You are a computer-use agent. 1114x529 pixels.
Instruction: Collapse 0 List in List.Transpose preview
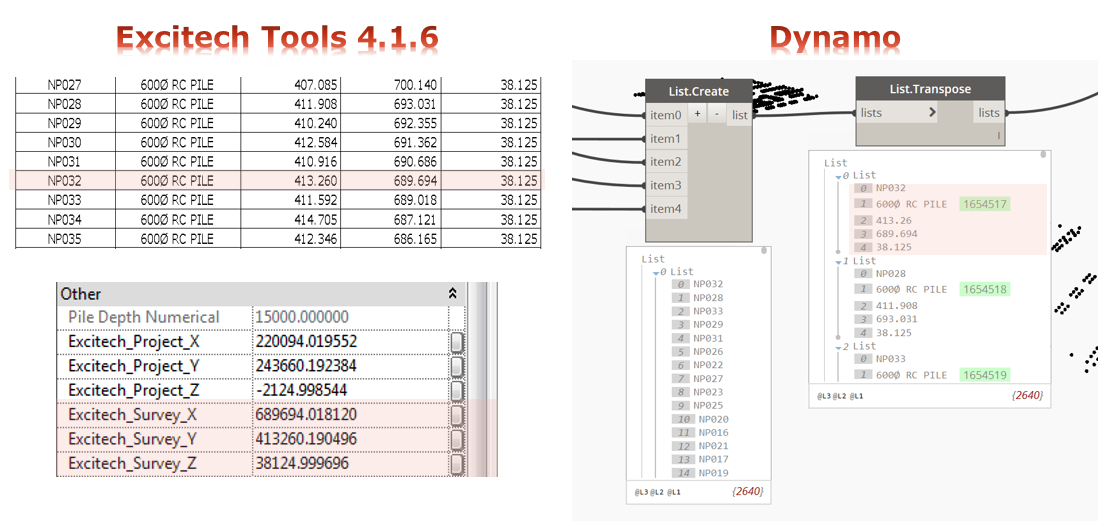[838, 176]
